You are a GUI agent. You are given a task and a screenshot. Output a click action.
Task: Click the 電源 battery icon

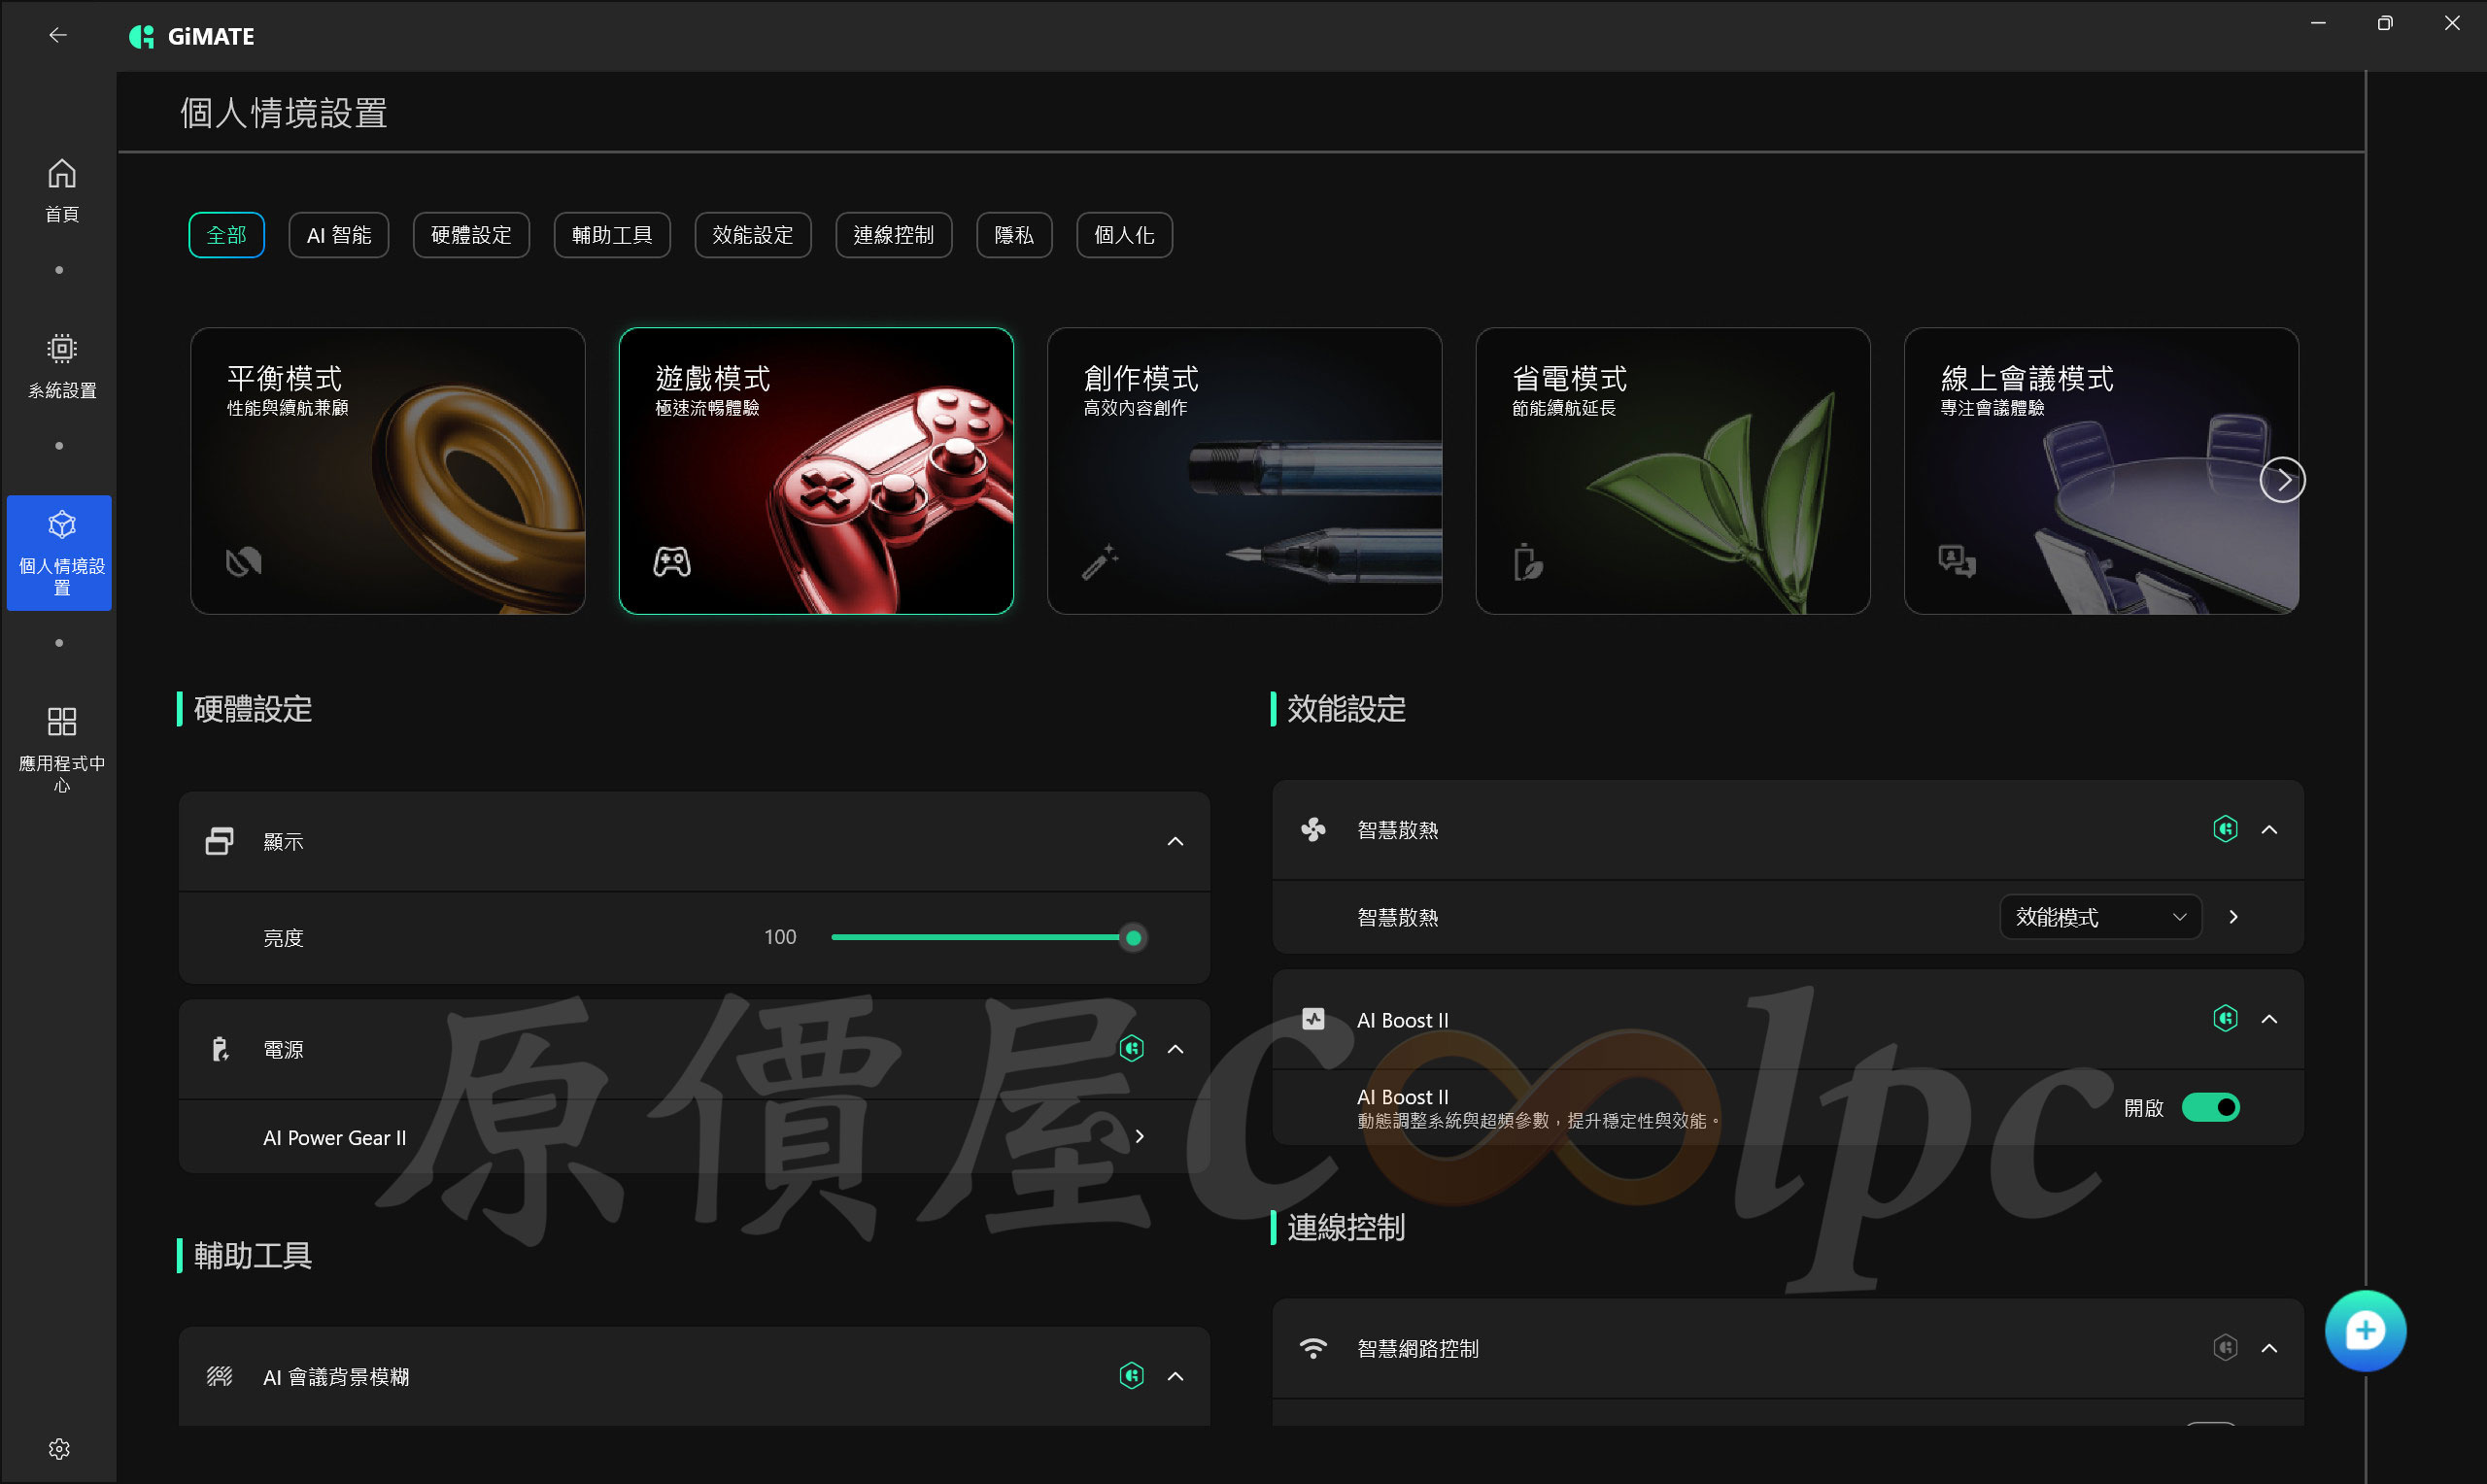(x=220, y=1049)
